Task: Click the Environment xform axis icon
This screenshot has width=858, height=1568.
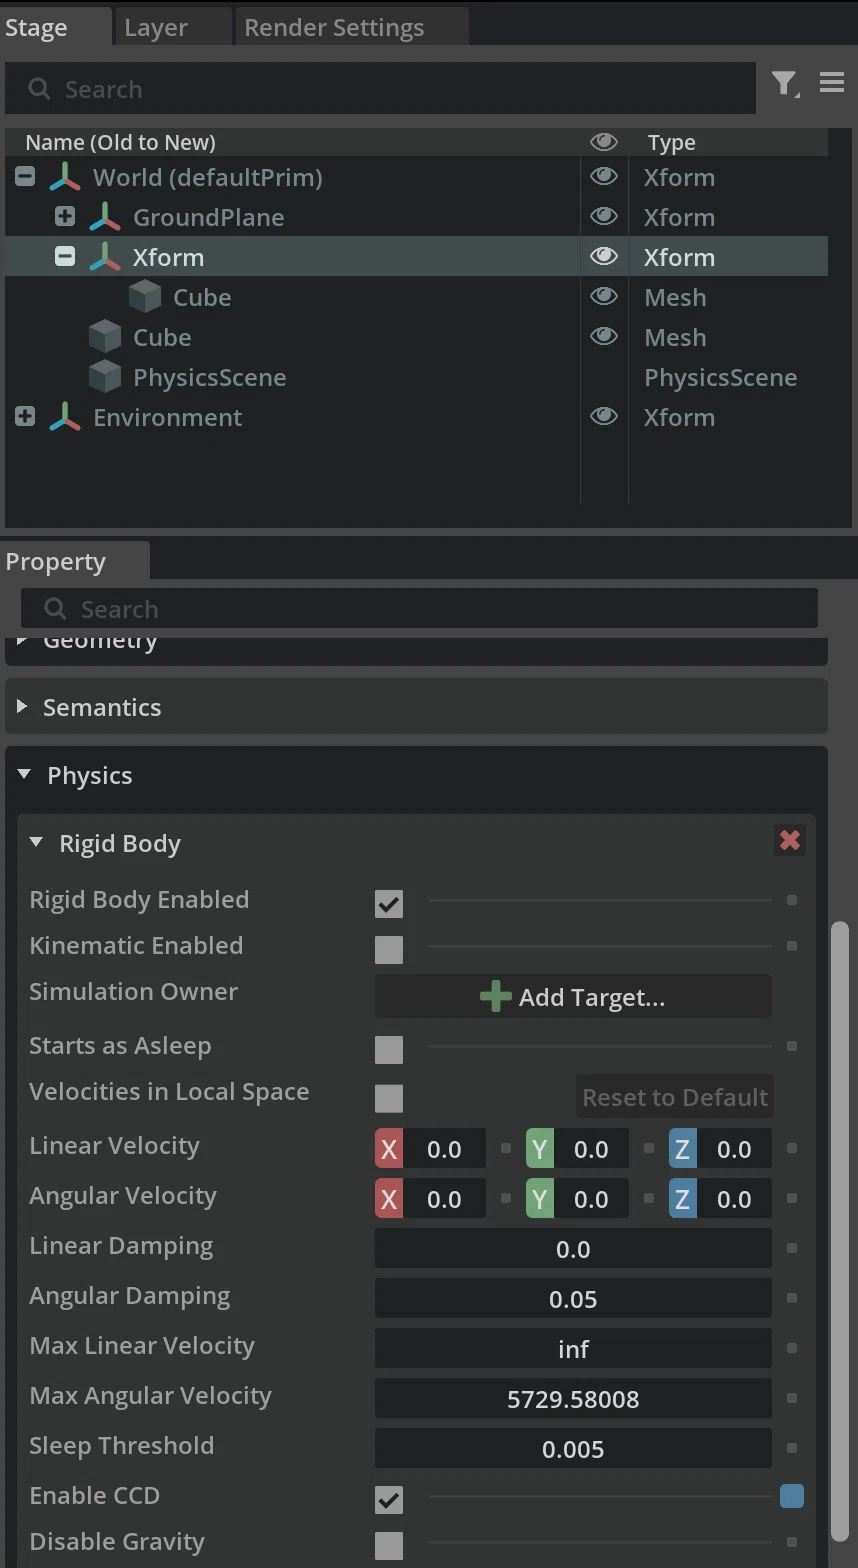Action: click(65, 417)
